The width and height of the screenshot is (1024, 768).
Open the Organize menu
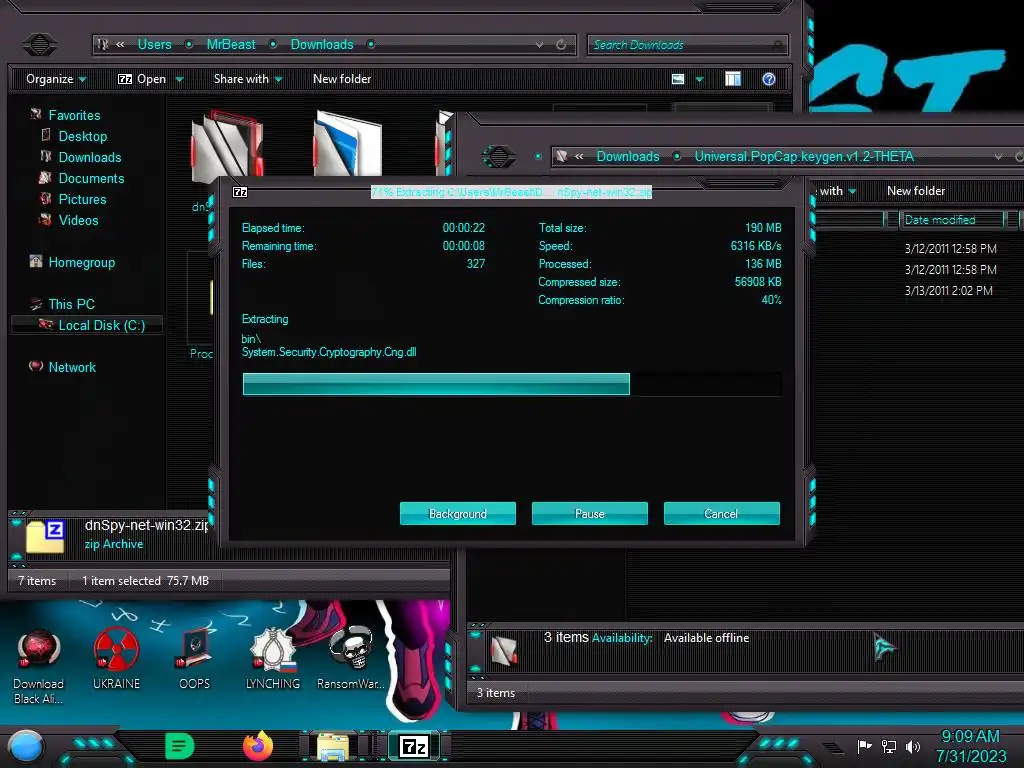[56, 79]
